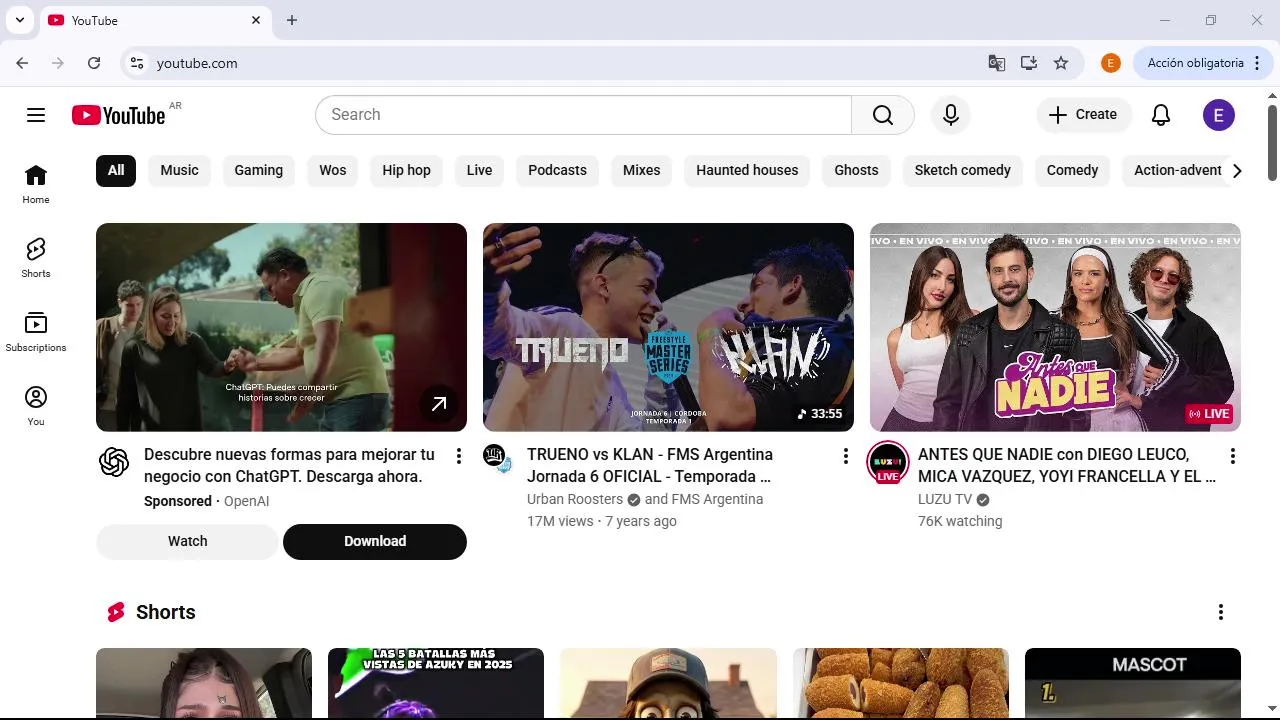Reload the page
This screenshot has height=720, width=1280.
[x=94, y=63]
